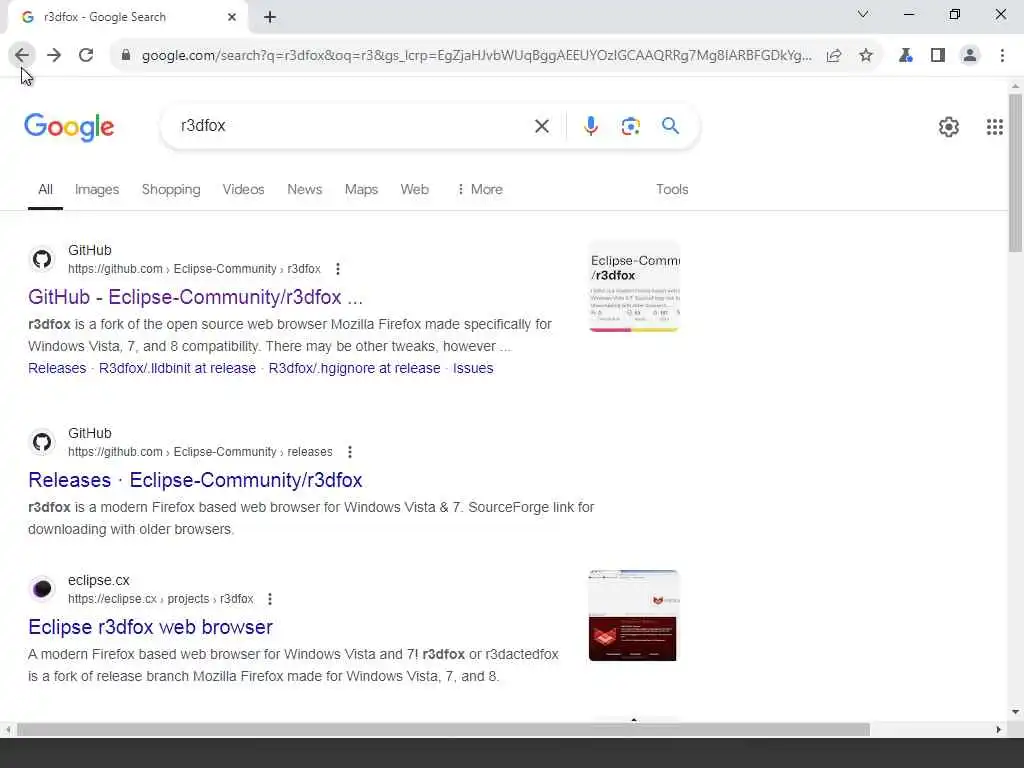Image resolution: width=1024 pixels, height=768 pixels.
Task: Click the github.com › Eclipse-Community › releases breadcrumb
Action: (200, 452)
